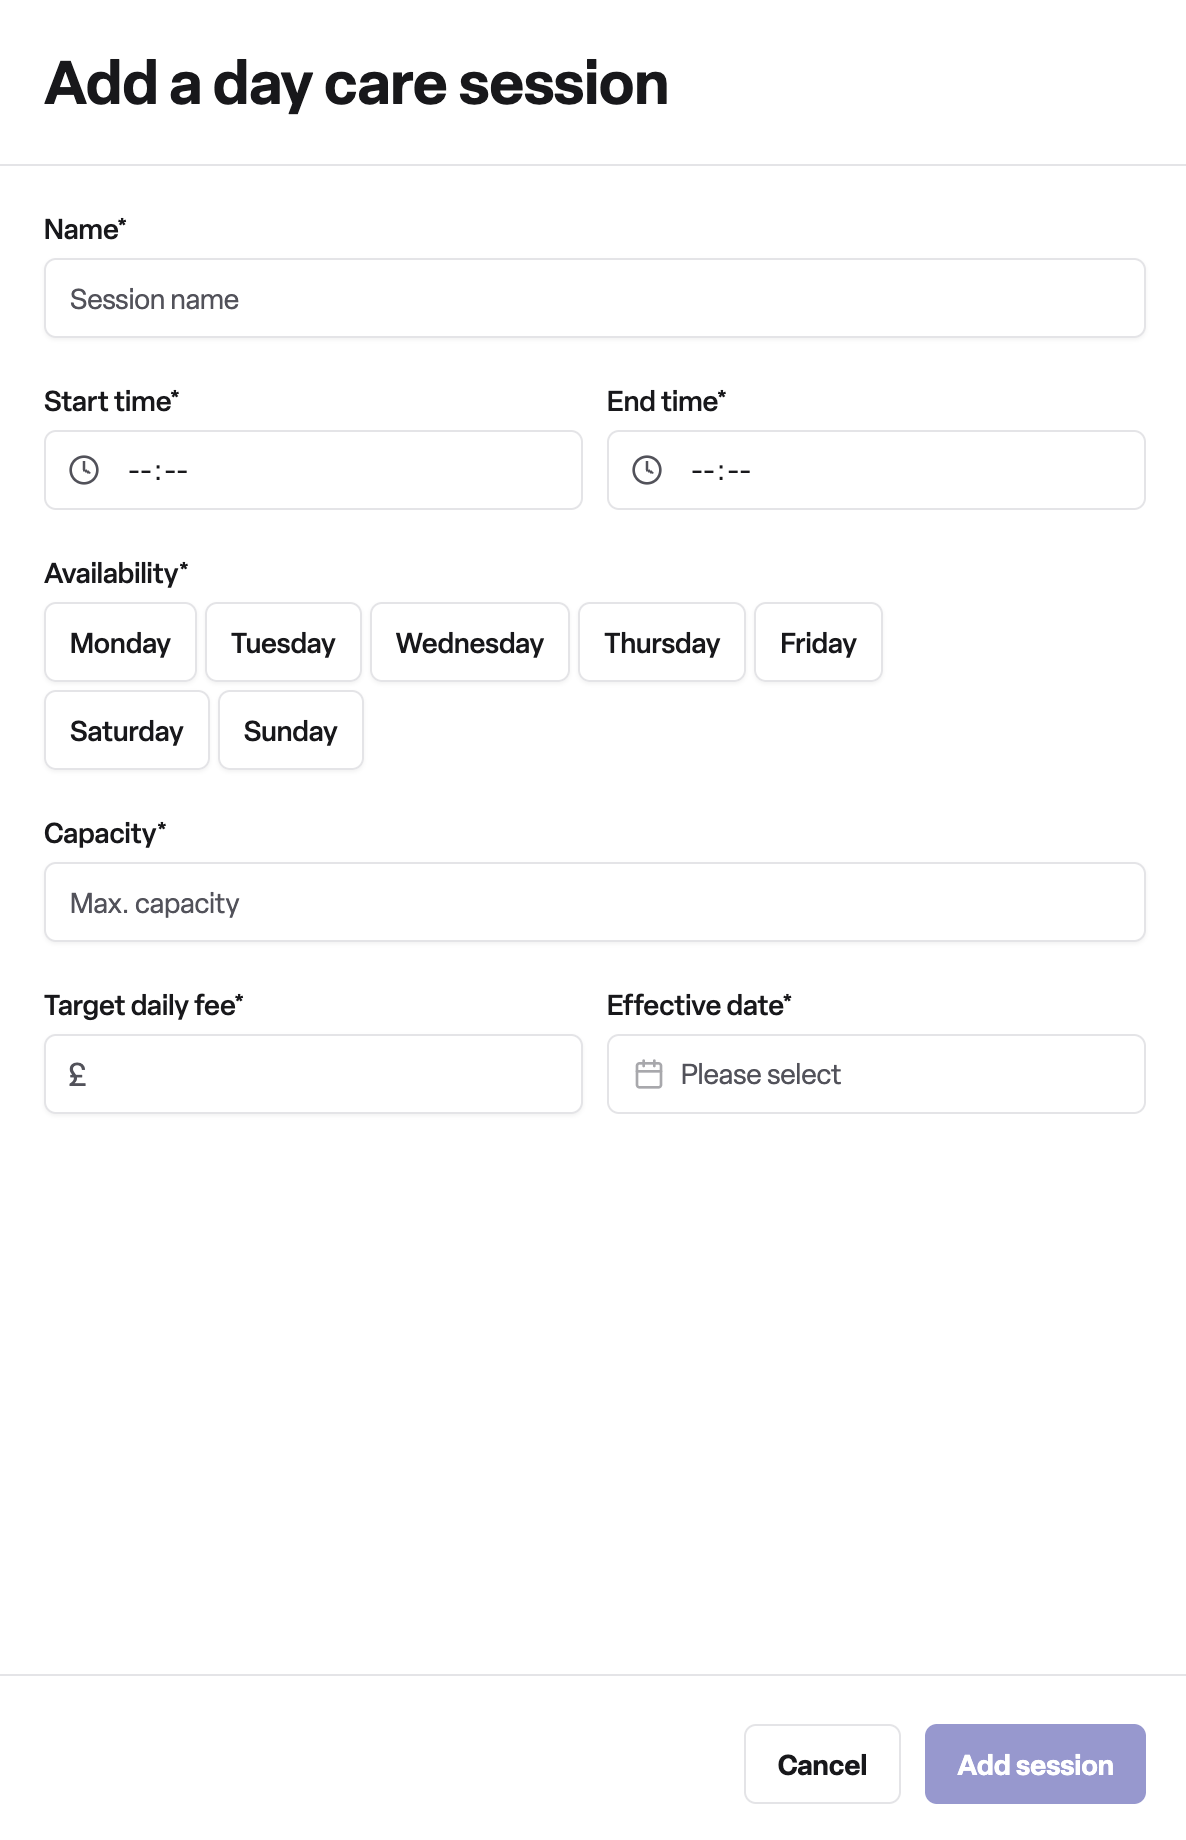The image size is (1186, 1840).
Task: Click the calendar icon in Effective date
Action: [649, 1074]
